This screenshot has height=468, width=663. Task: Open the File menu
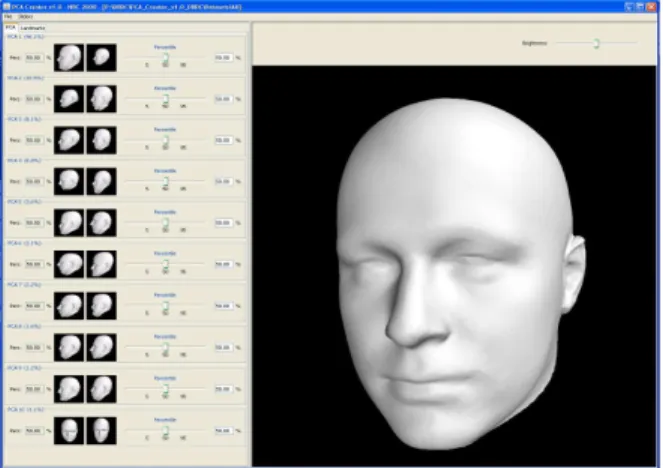8,16
